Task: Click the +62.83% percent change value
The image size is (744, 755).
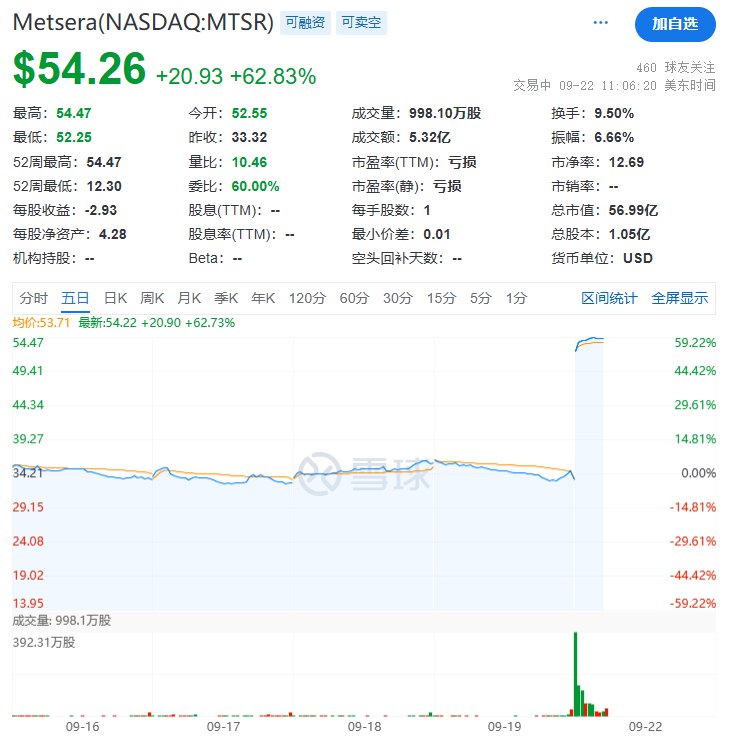Action: (x=273, y=76)
